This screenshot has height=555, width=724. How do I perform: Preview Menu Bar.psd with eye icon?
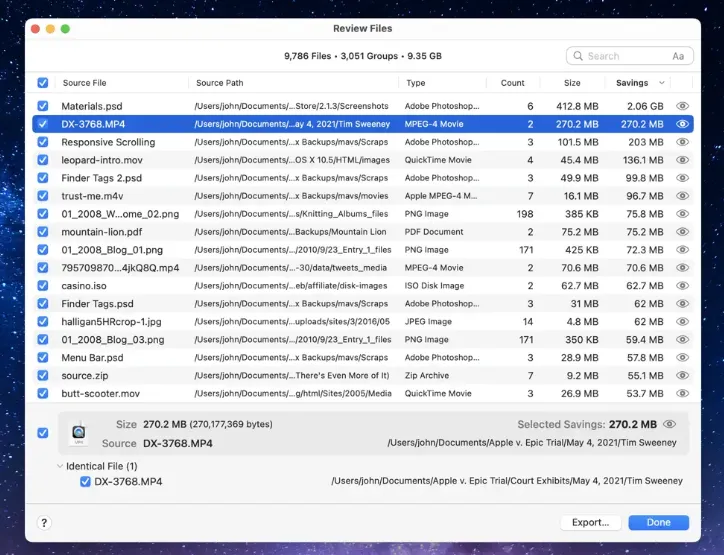[x=682, y=357]
